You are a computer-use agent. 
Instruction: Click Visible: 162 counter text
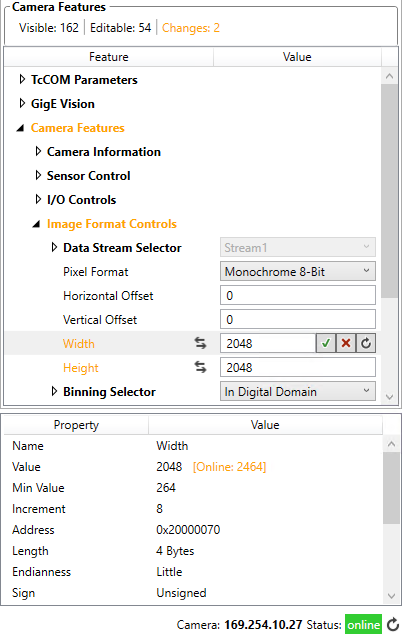click(49, 28)
